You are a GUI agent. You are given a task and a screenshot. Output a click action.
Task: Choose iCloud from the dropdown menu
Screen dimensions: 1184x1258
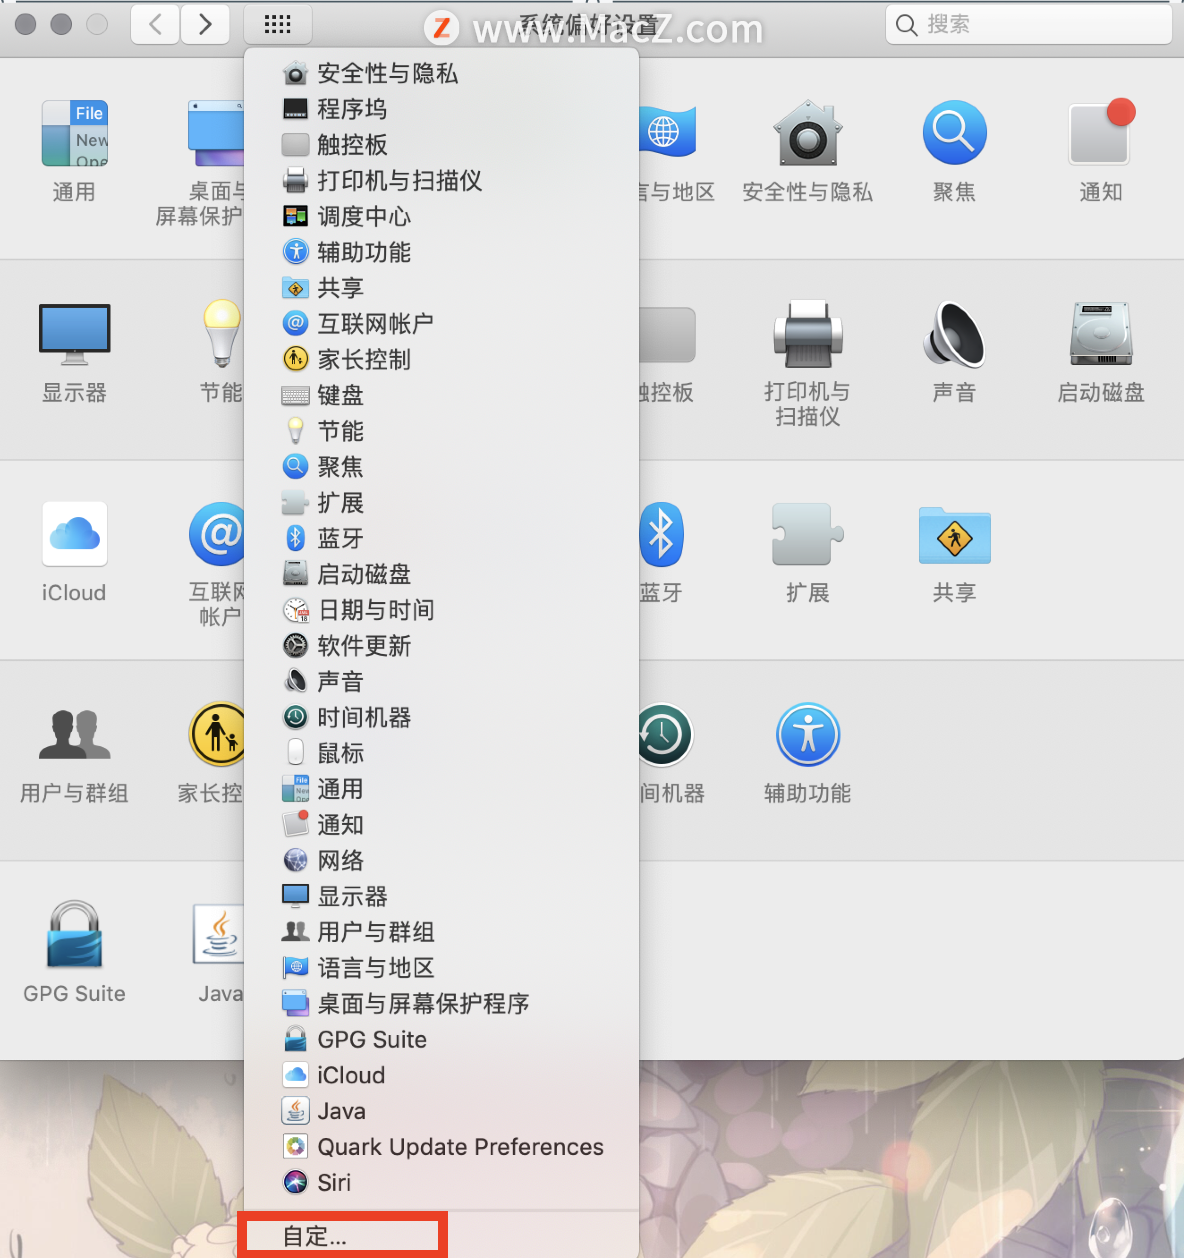point(441,1076)
